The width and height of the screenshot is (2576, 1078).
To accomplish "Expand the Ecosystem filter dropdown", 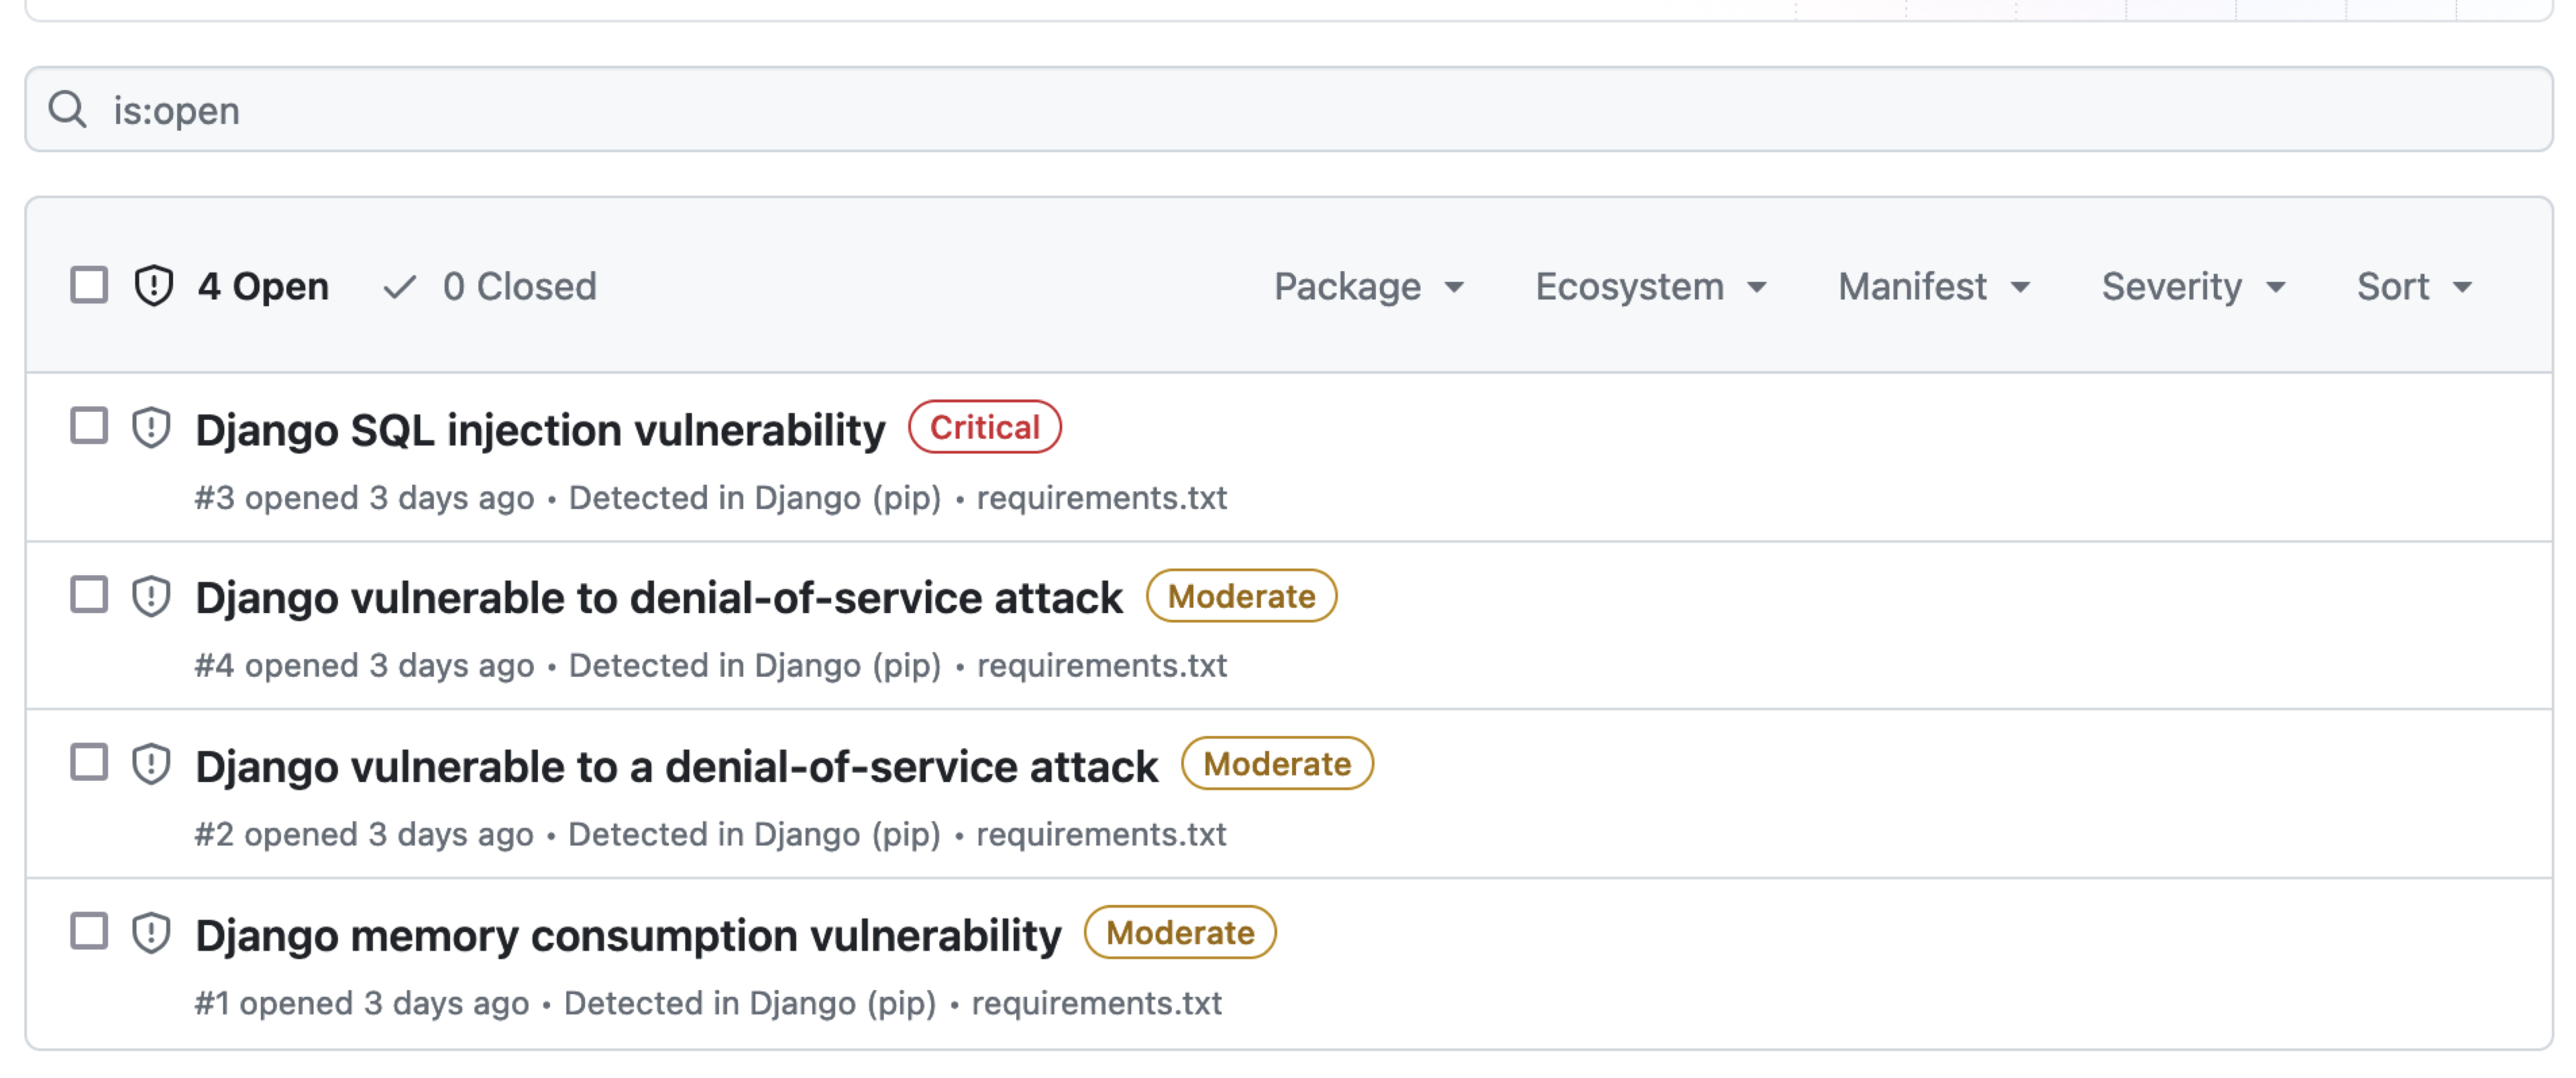I will point(1650,287).
